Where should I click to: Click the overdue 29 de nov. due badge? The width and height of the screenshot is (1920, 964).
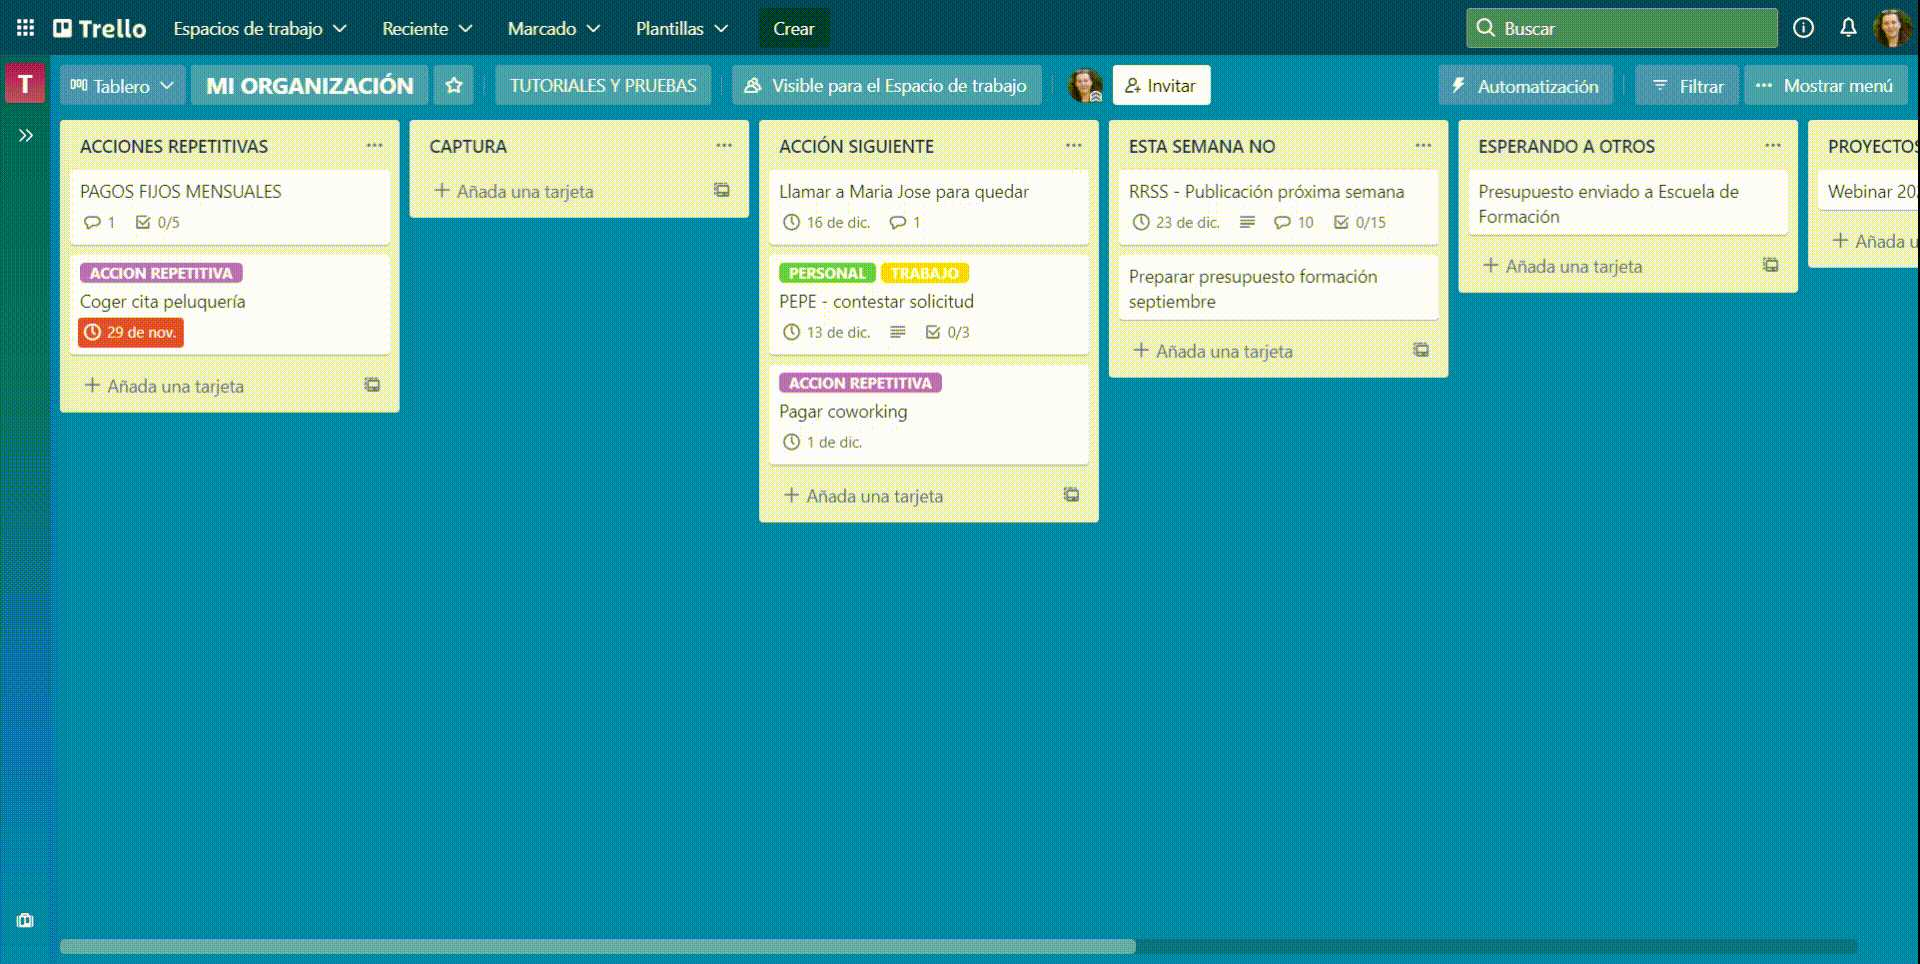[x=131, y=332]
